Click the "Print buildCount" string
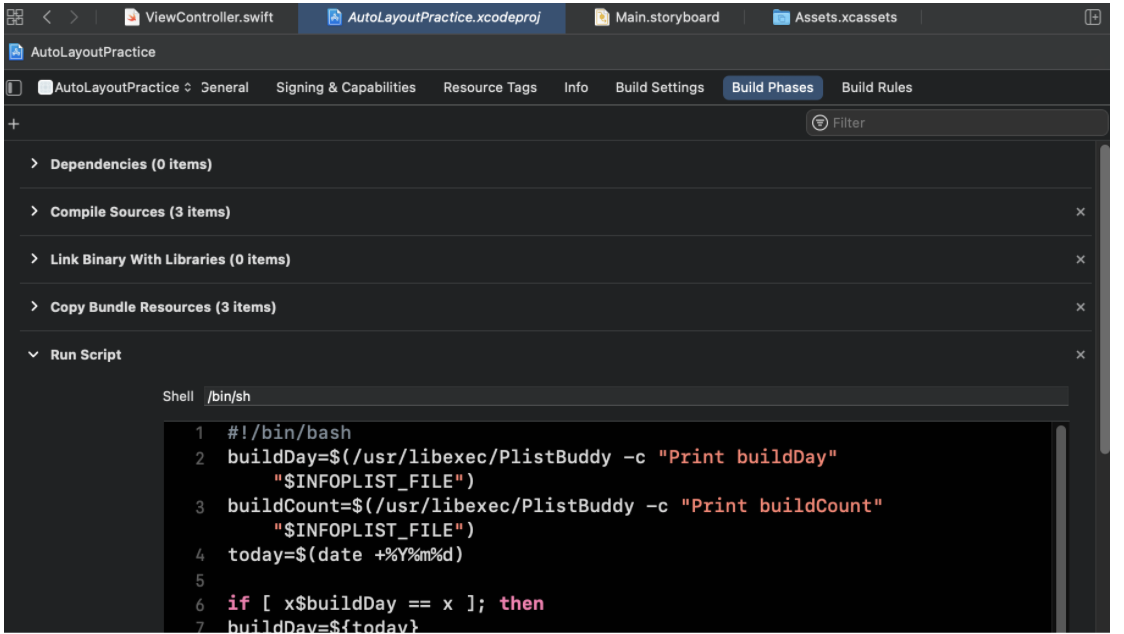The image size is (1124, 634). click(x=781, y=506)
